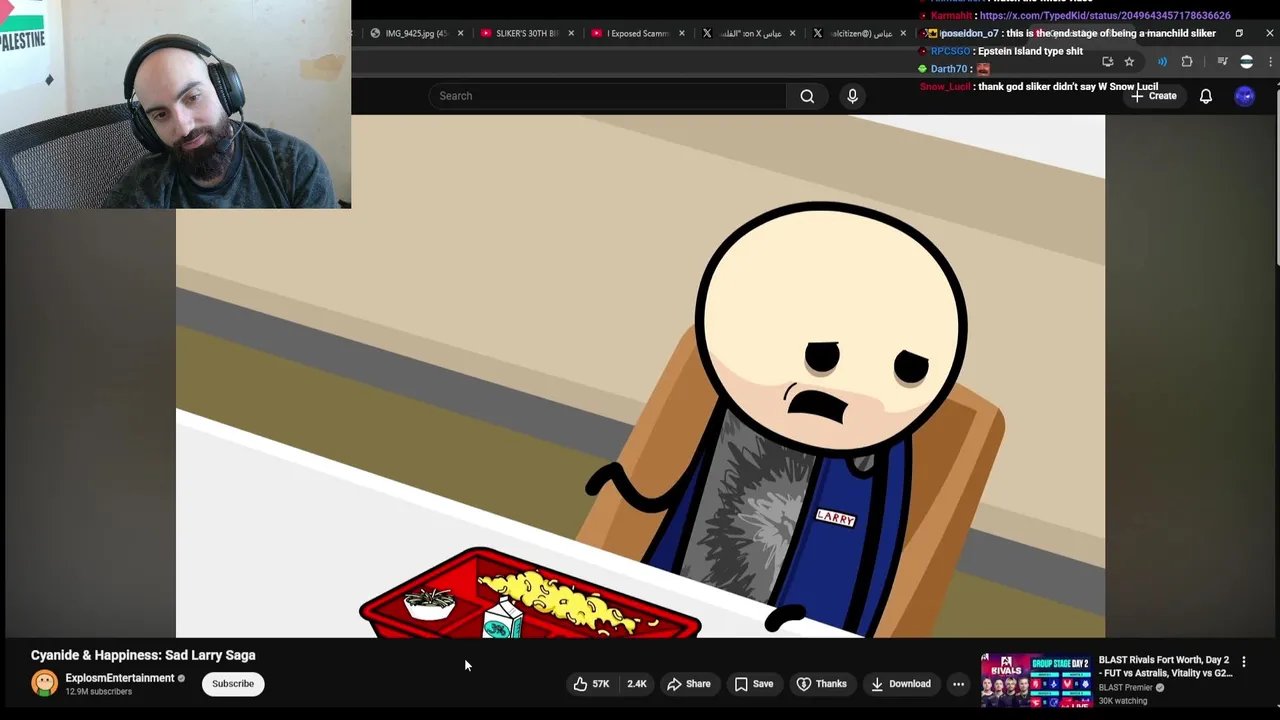Open the ExplosmEntertainment channel name link
Viewport: 1280px width, 720px height.
click(120, 678)
